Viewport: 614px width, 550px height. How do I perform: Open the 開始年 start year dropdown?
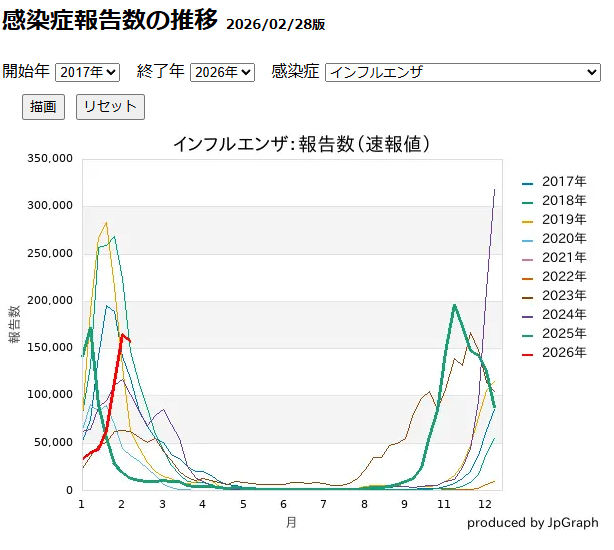pos(87,72)
